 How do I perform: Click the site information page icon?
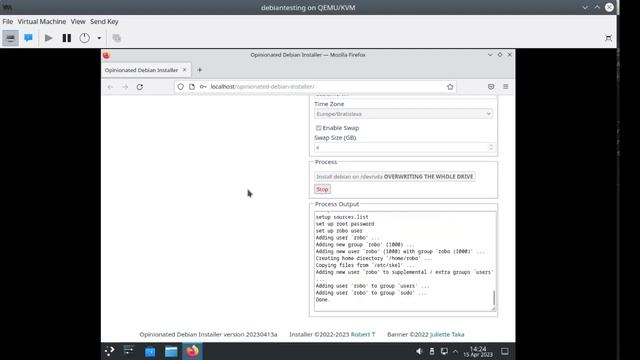[x=192, y=87]
